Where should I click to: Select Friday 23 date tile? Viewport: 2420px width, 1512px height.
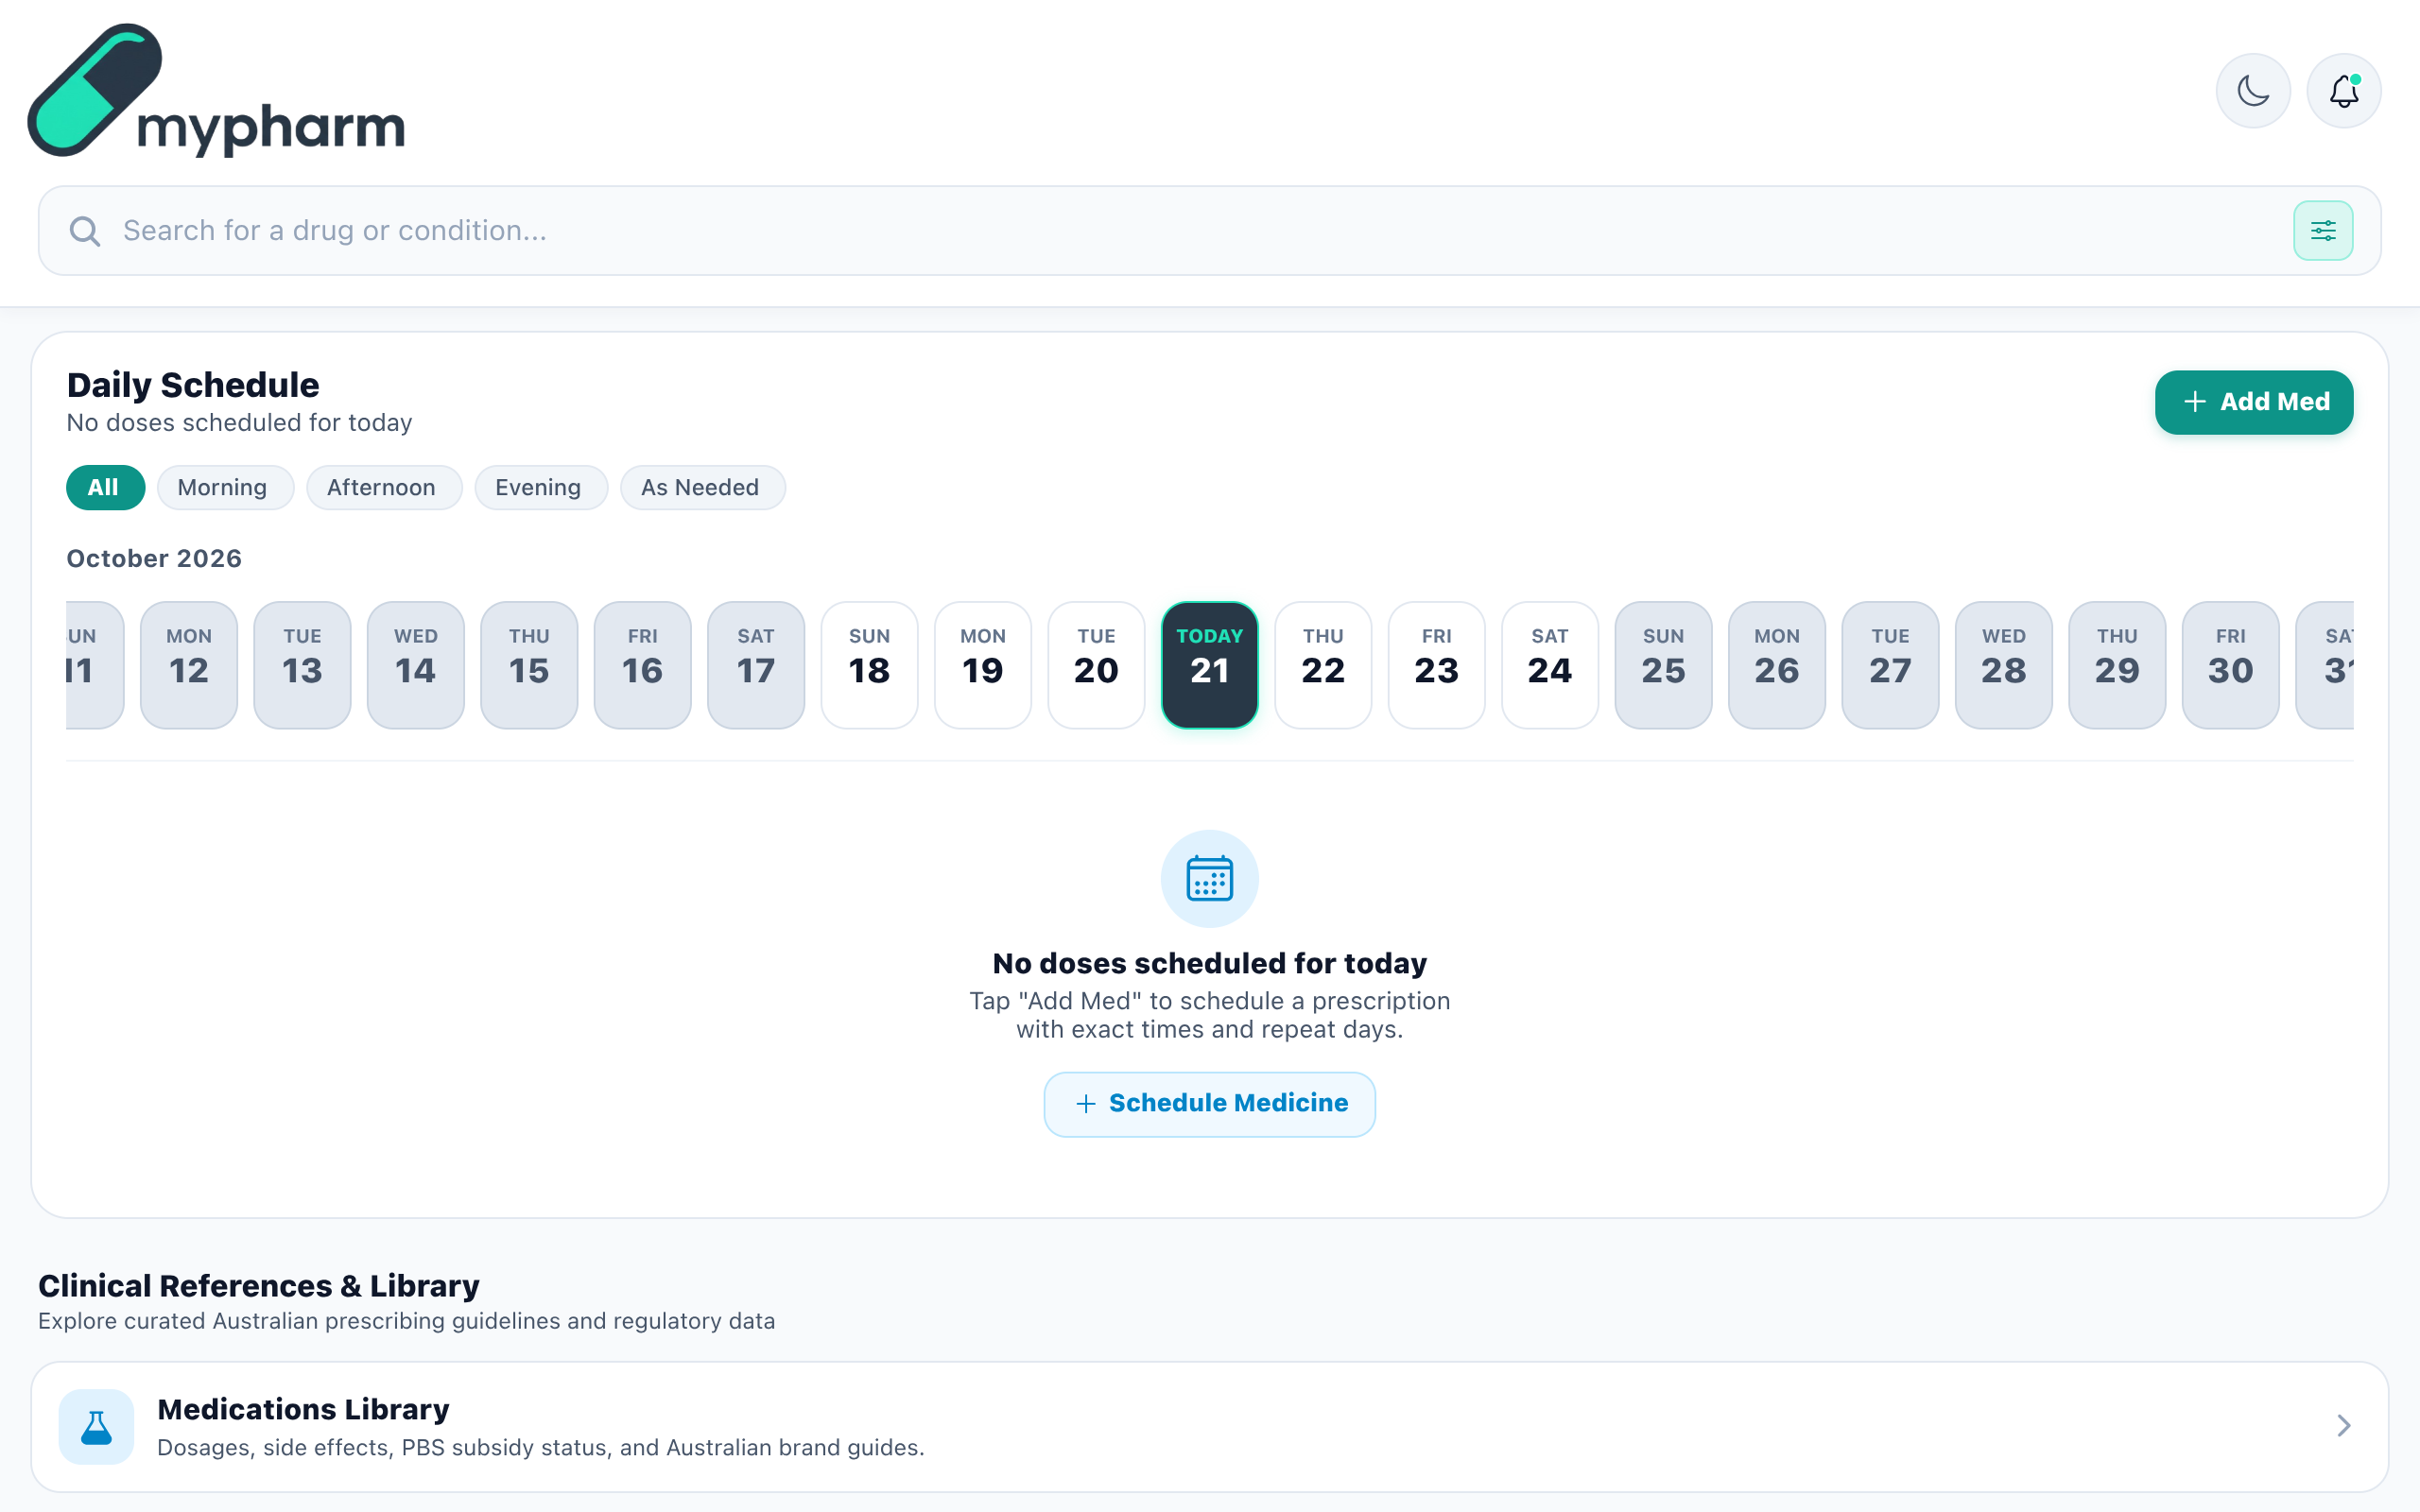pyautogui.click(x=1437, y=665)
